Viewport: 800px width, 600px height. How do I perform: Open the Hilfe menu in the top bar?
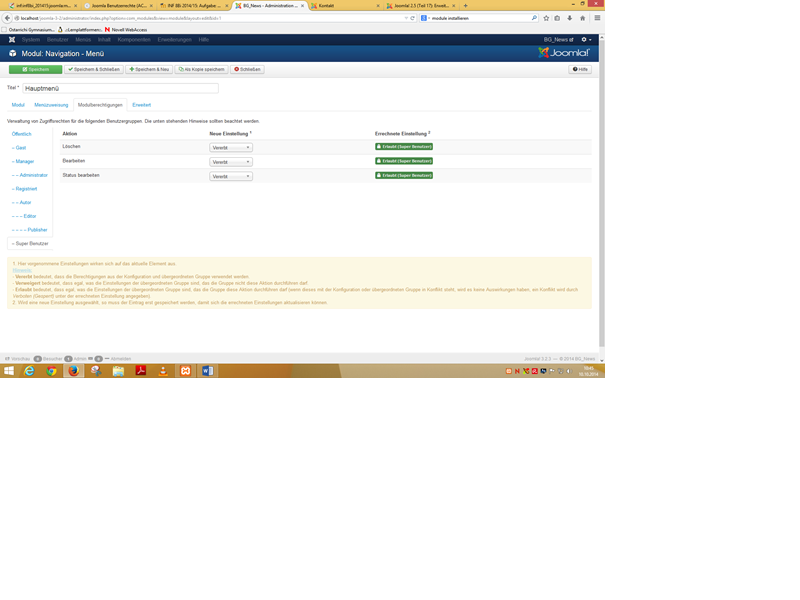[x=204, y=39]
